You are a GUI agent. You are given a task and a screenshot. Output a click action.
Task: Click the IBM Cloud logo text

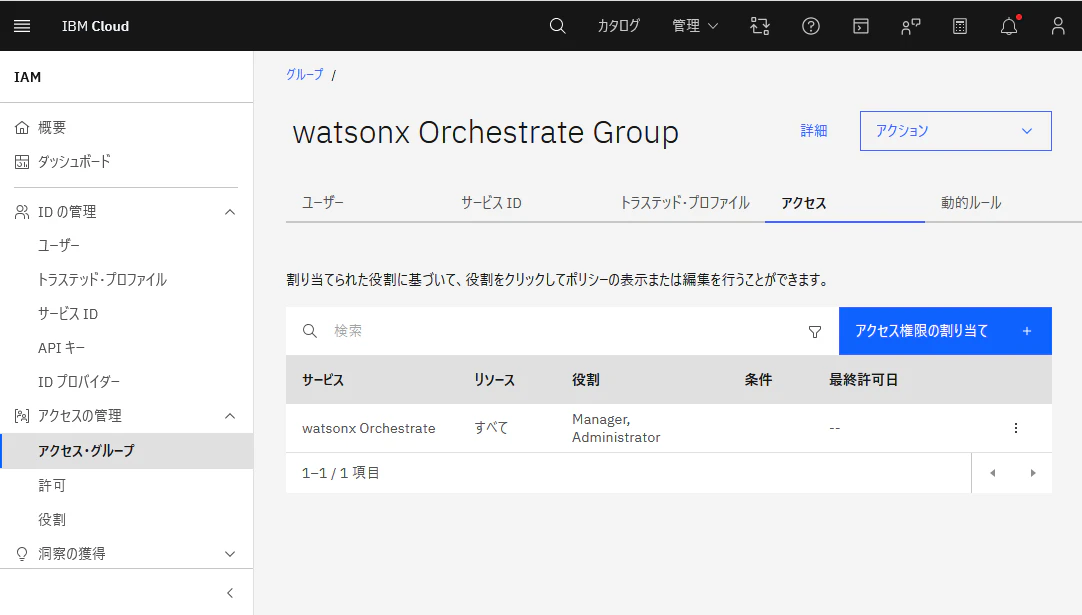click(x=95, y=26)
